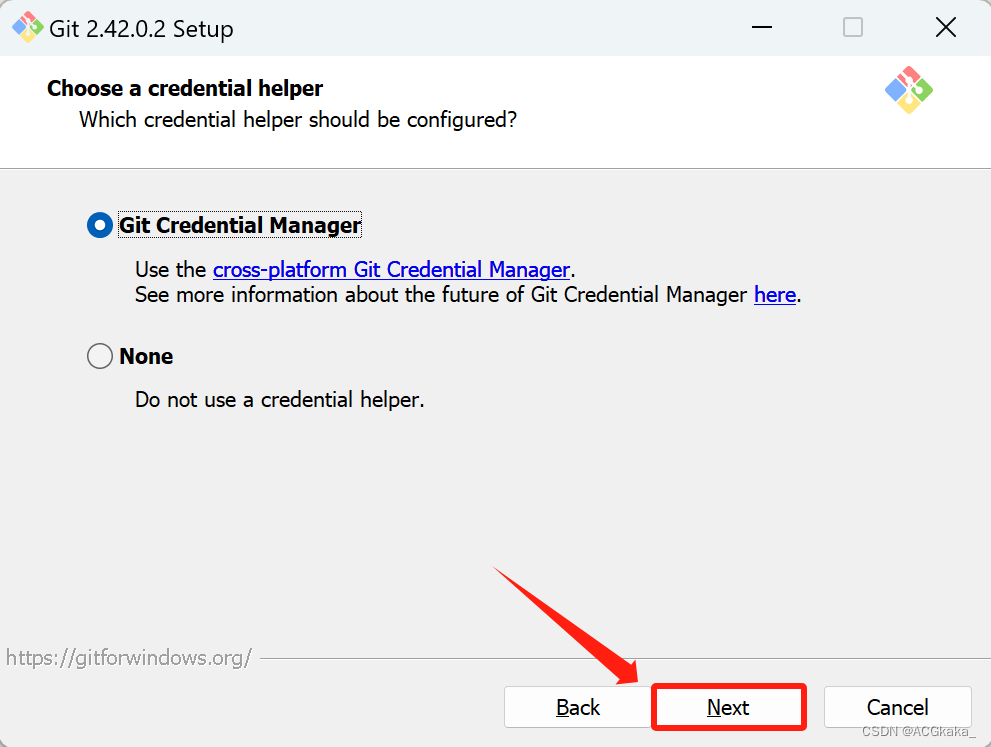Click the Git logo in the header
The width and height of the screenshot is (991, 747).
pyautogui.click(x=908, y=90)
